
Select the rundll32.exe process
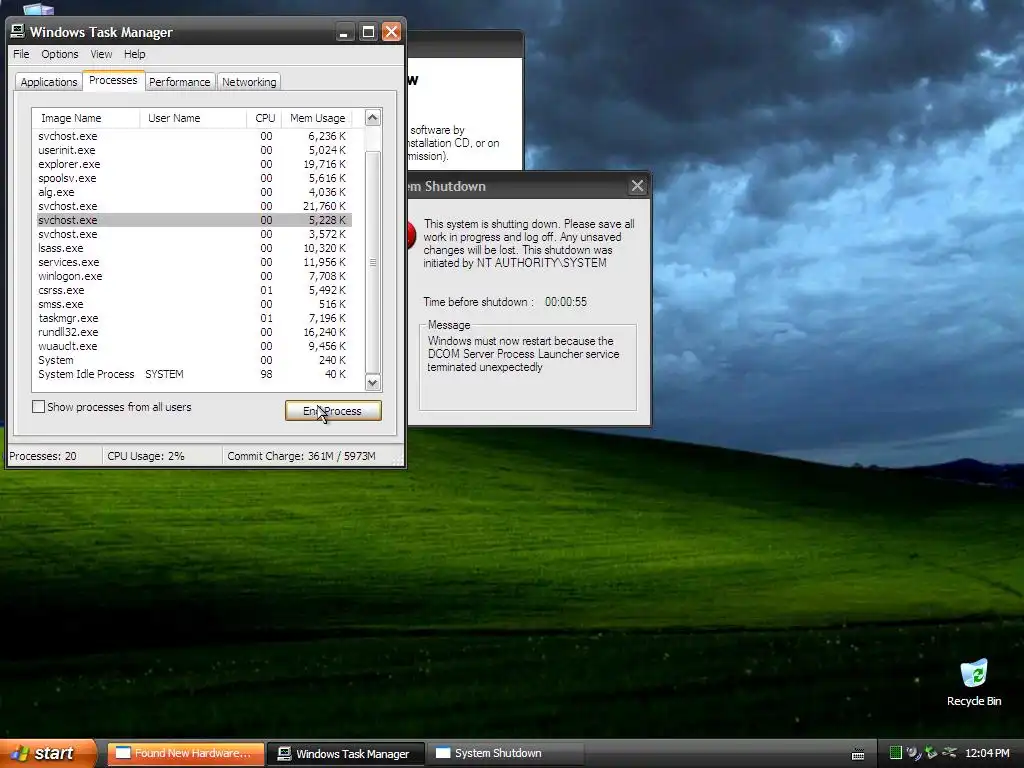pos(193,332)
